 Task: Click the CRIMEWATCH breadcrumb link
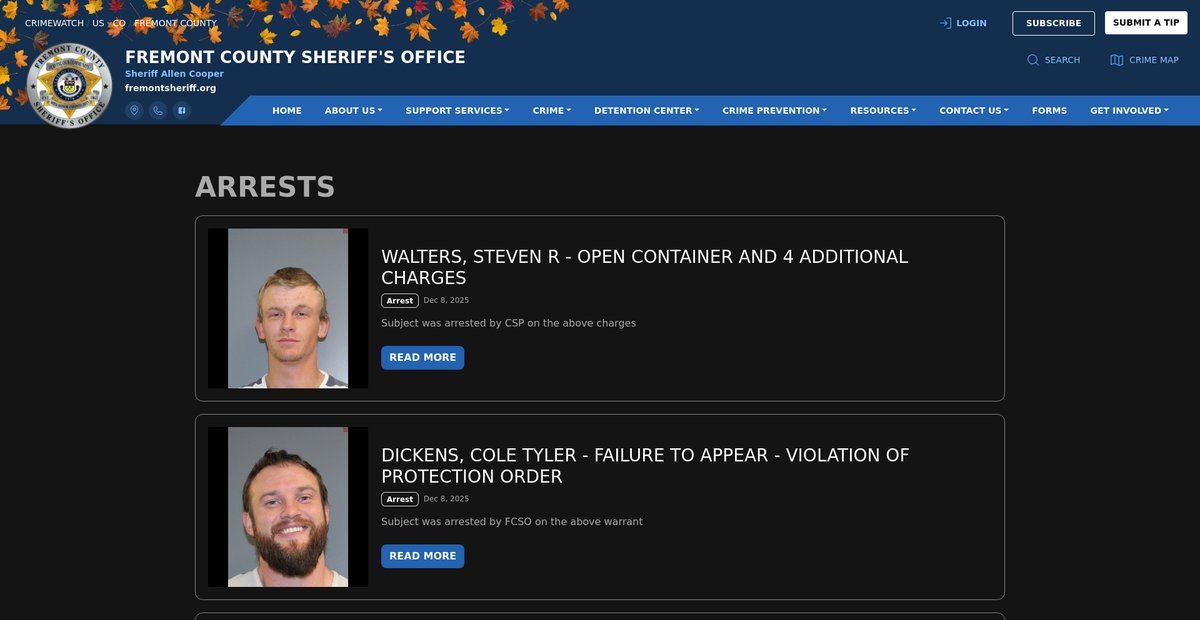[54, 23]
